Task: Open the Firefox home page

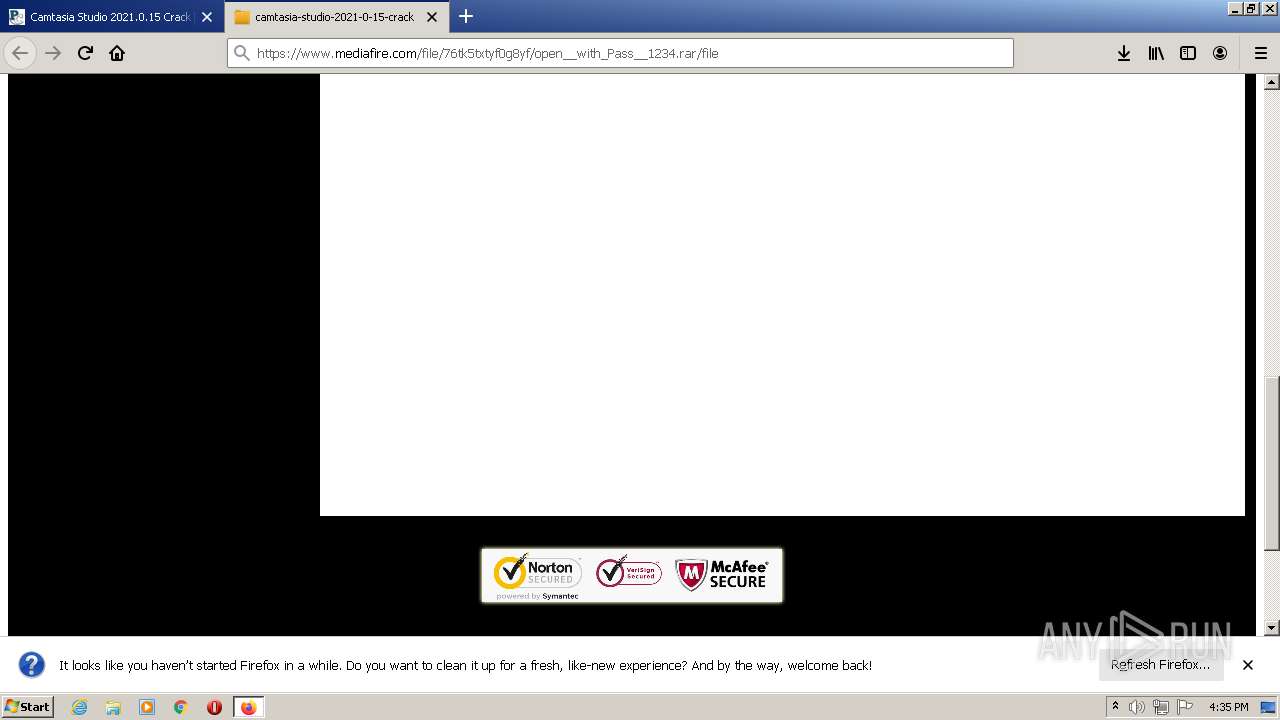Action: (x=117, y=53)
